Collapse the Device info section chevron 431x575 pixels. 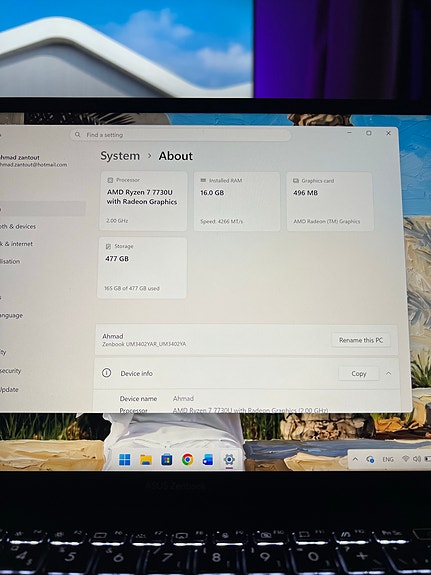388,373
